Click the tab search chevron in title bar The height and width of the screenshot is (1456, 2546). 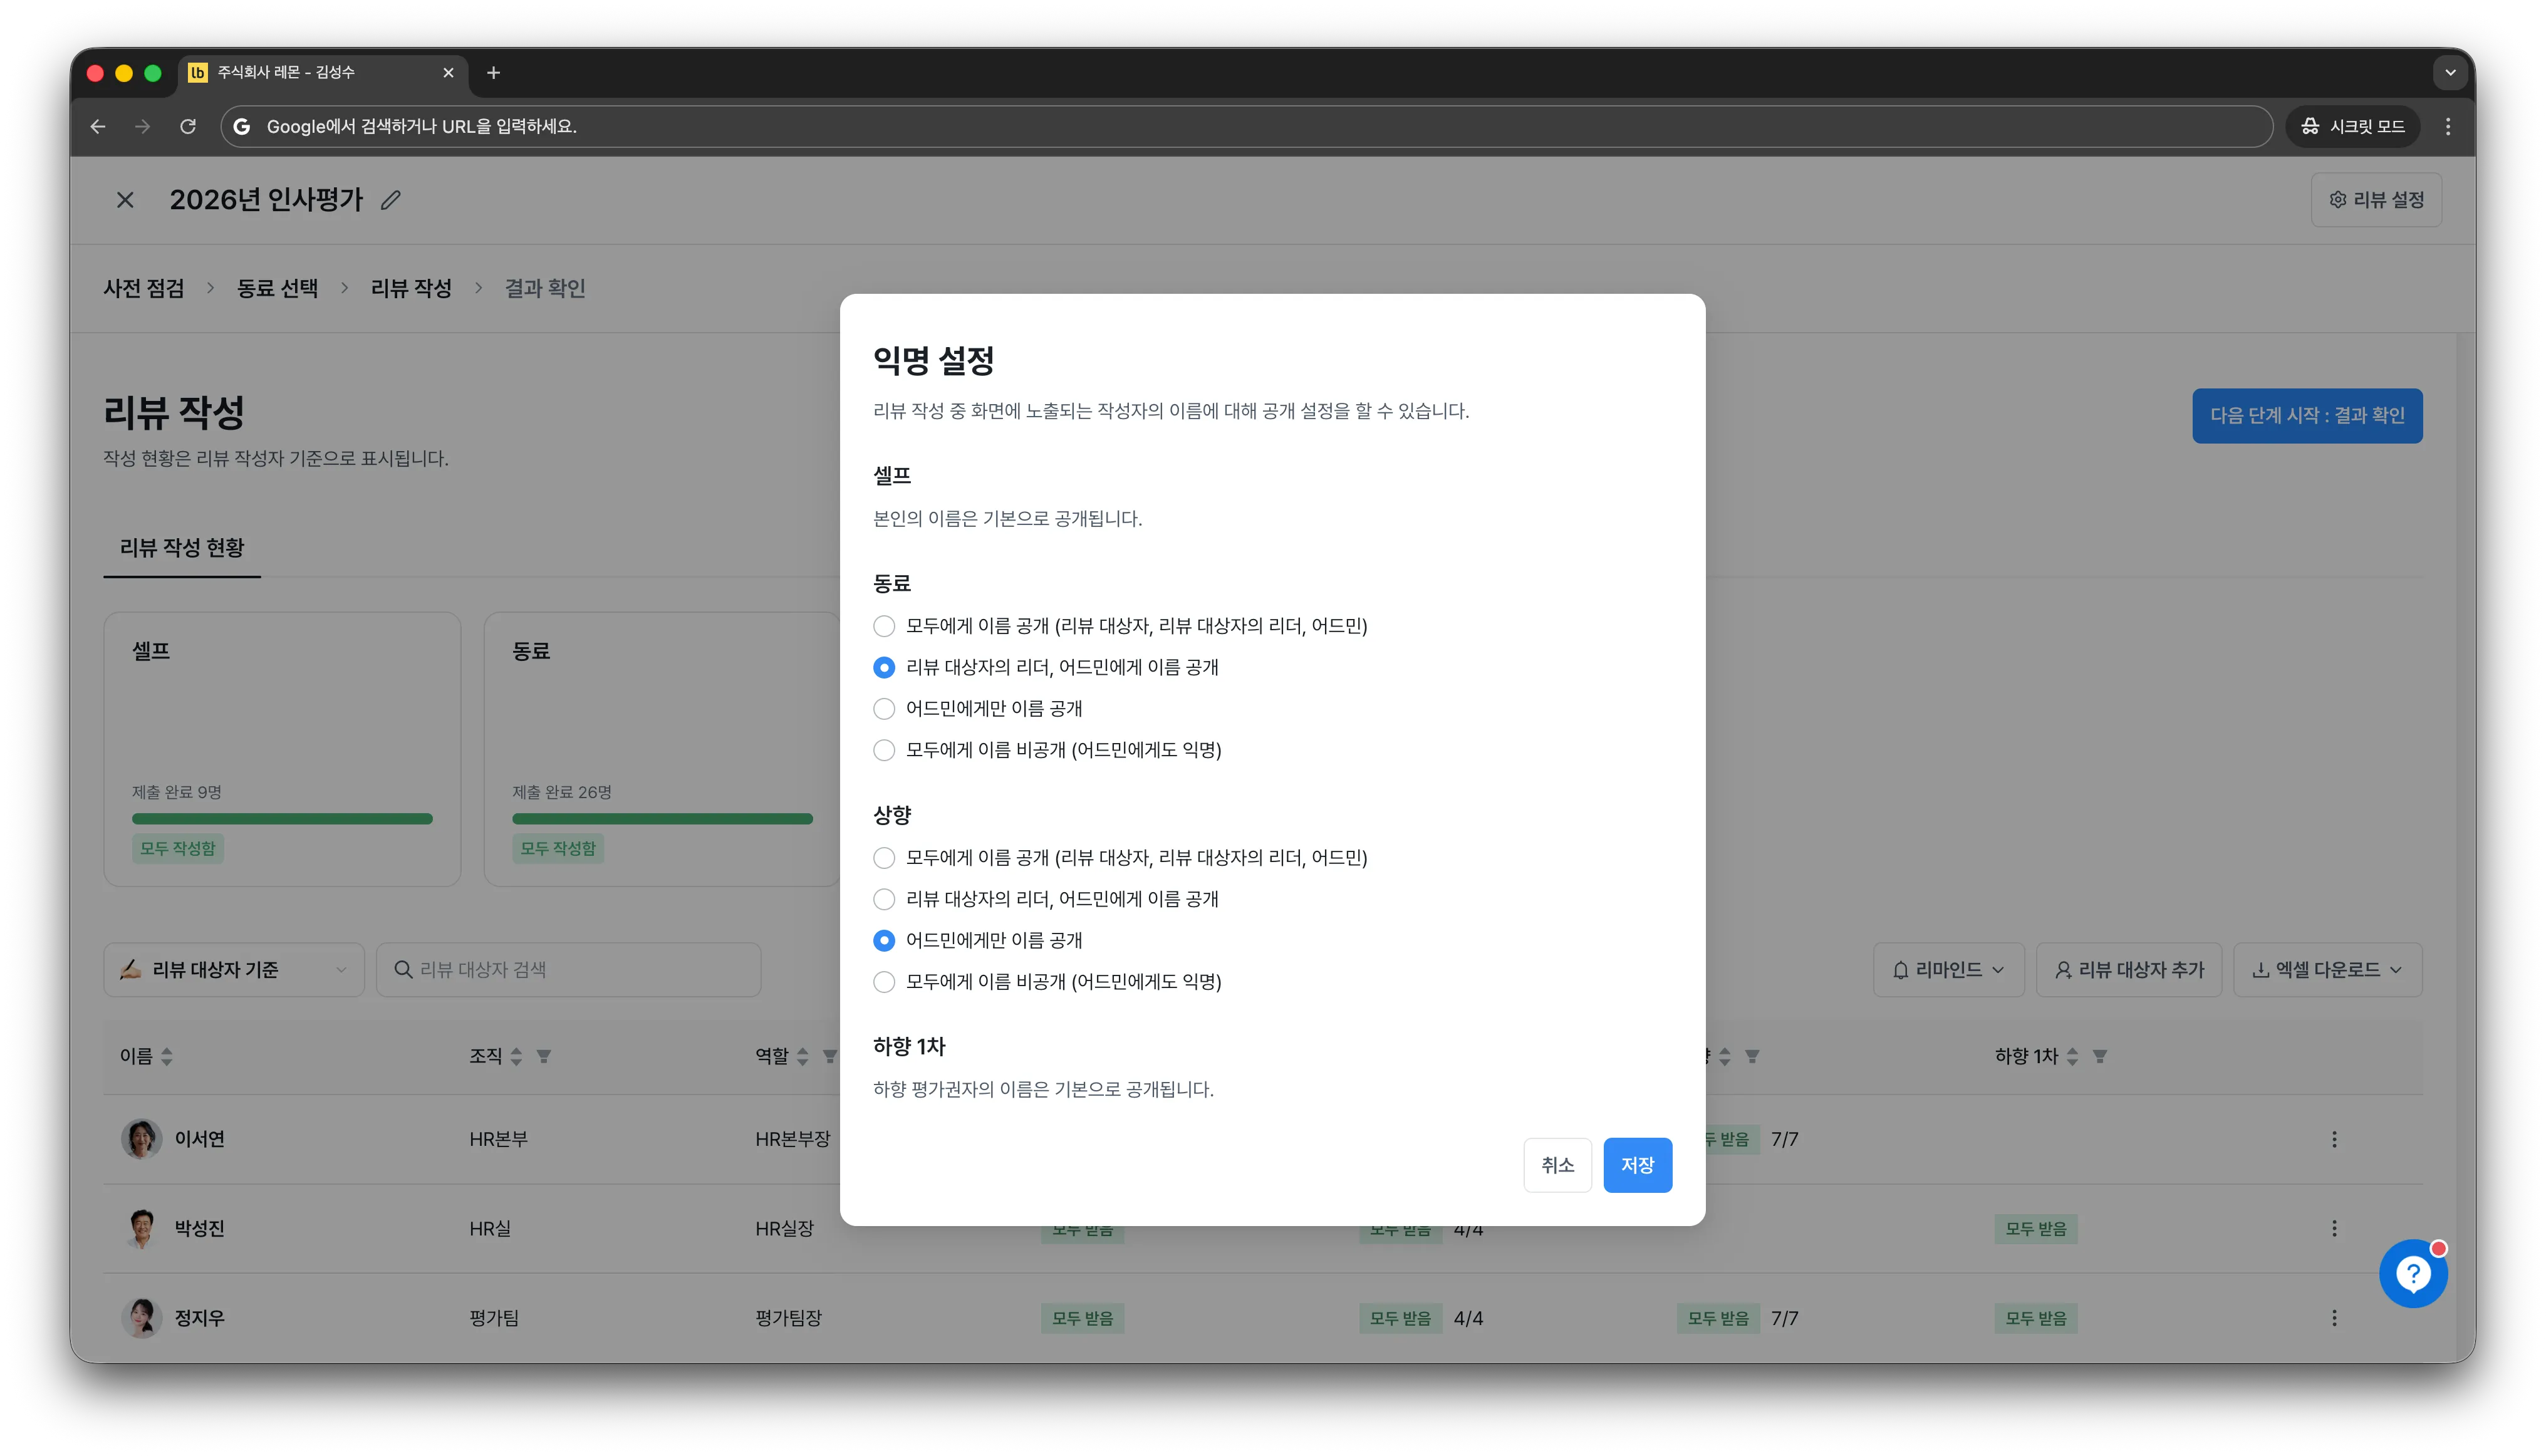coord(2450,72)
